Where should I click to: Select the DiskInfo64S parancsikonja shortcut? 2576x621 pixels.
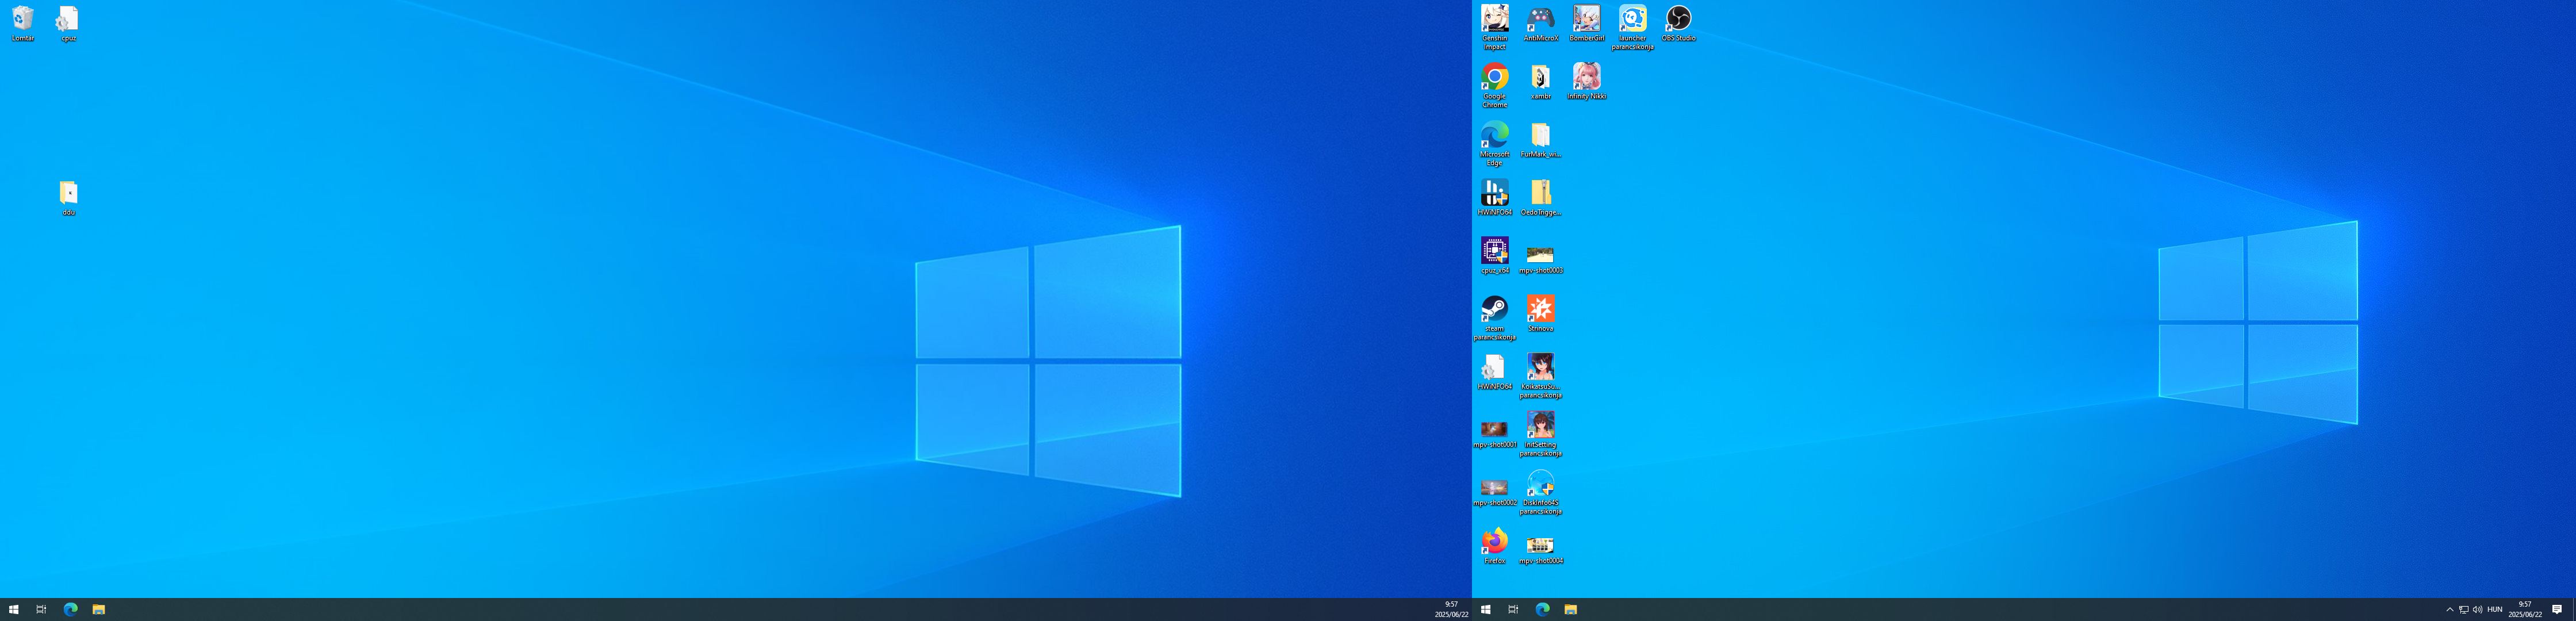pos(1541,492)
